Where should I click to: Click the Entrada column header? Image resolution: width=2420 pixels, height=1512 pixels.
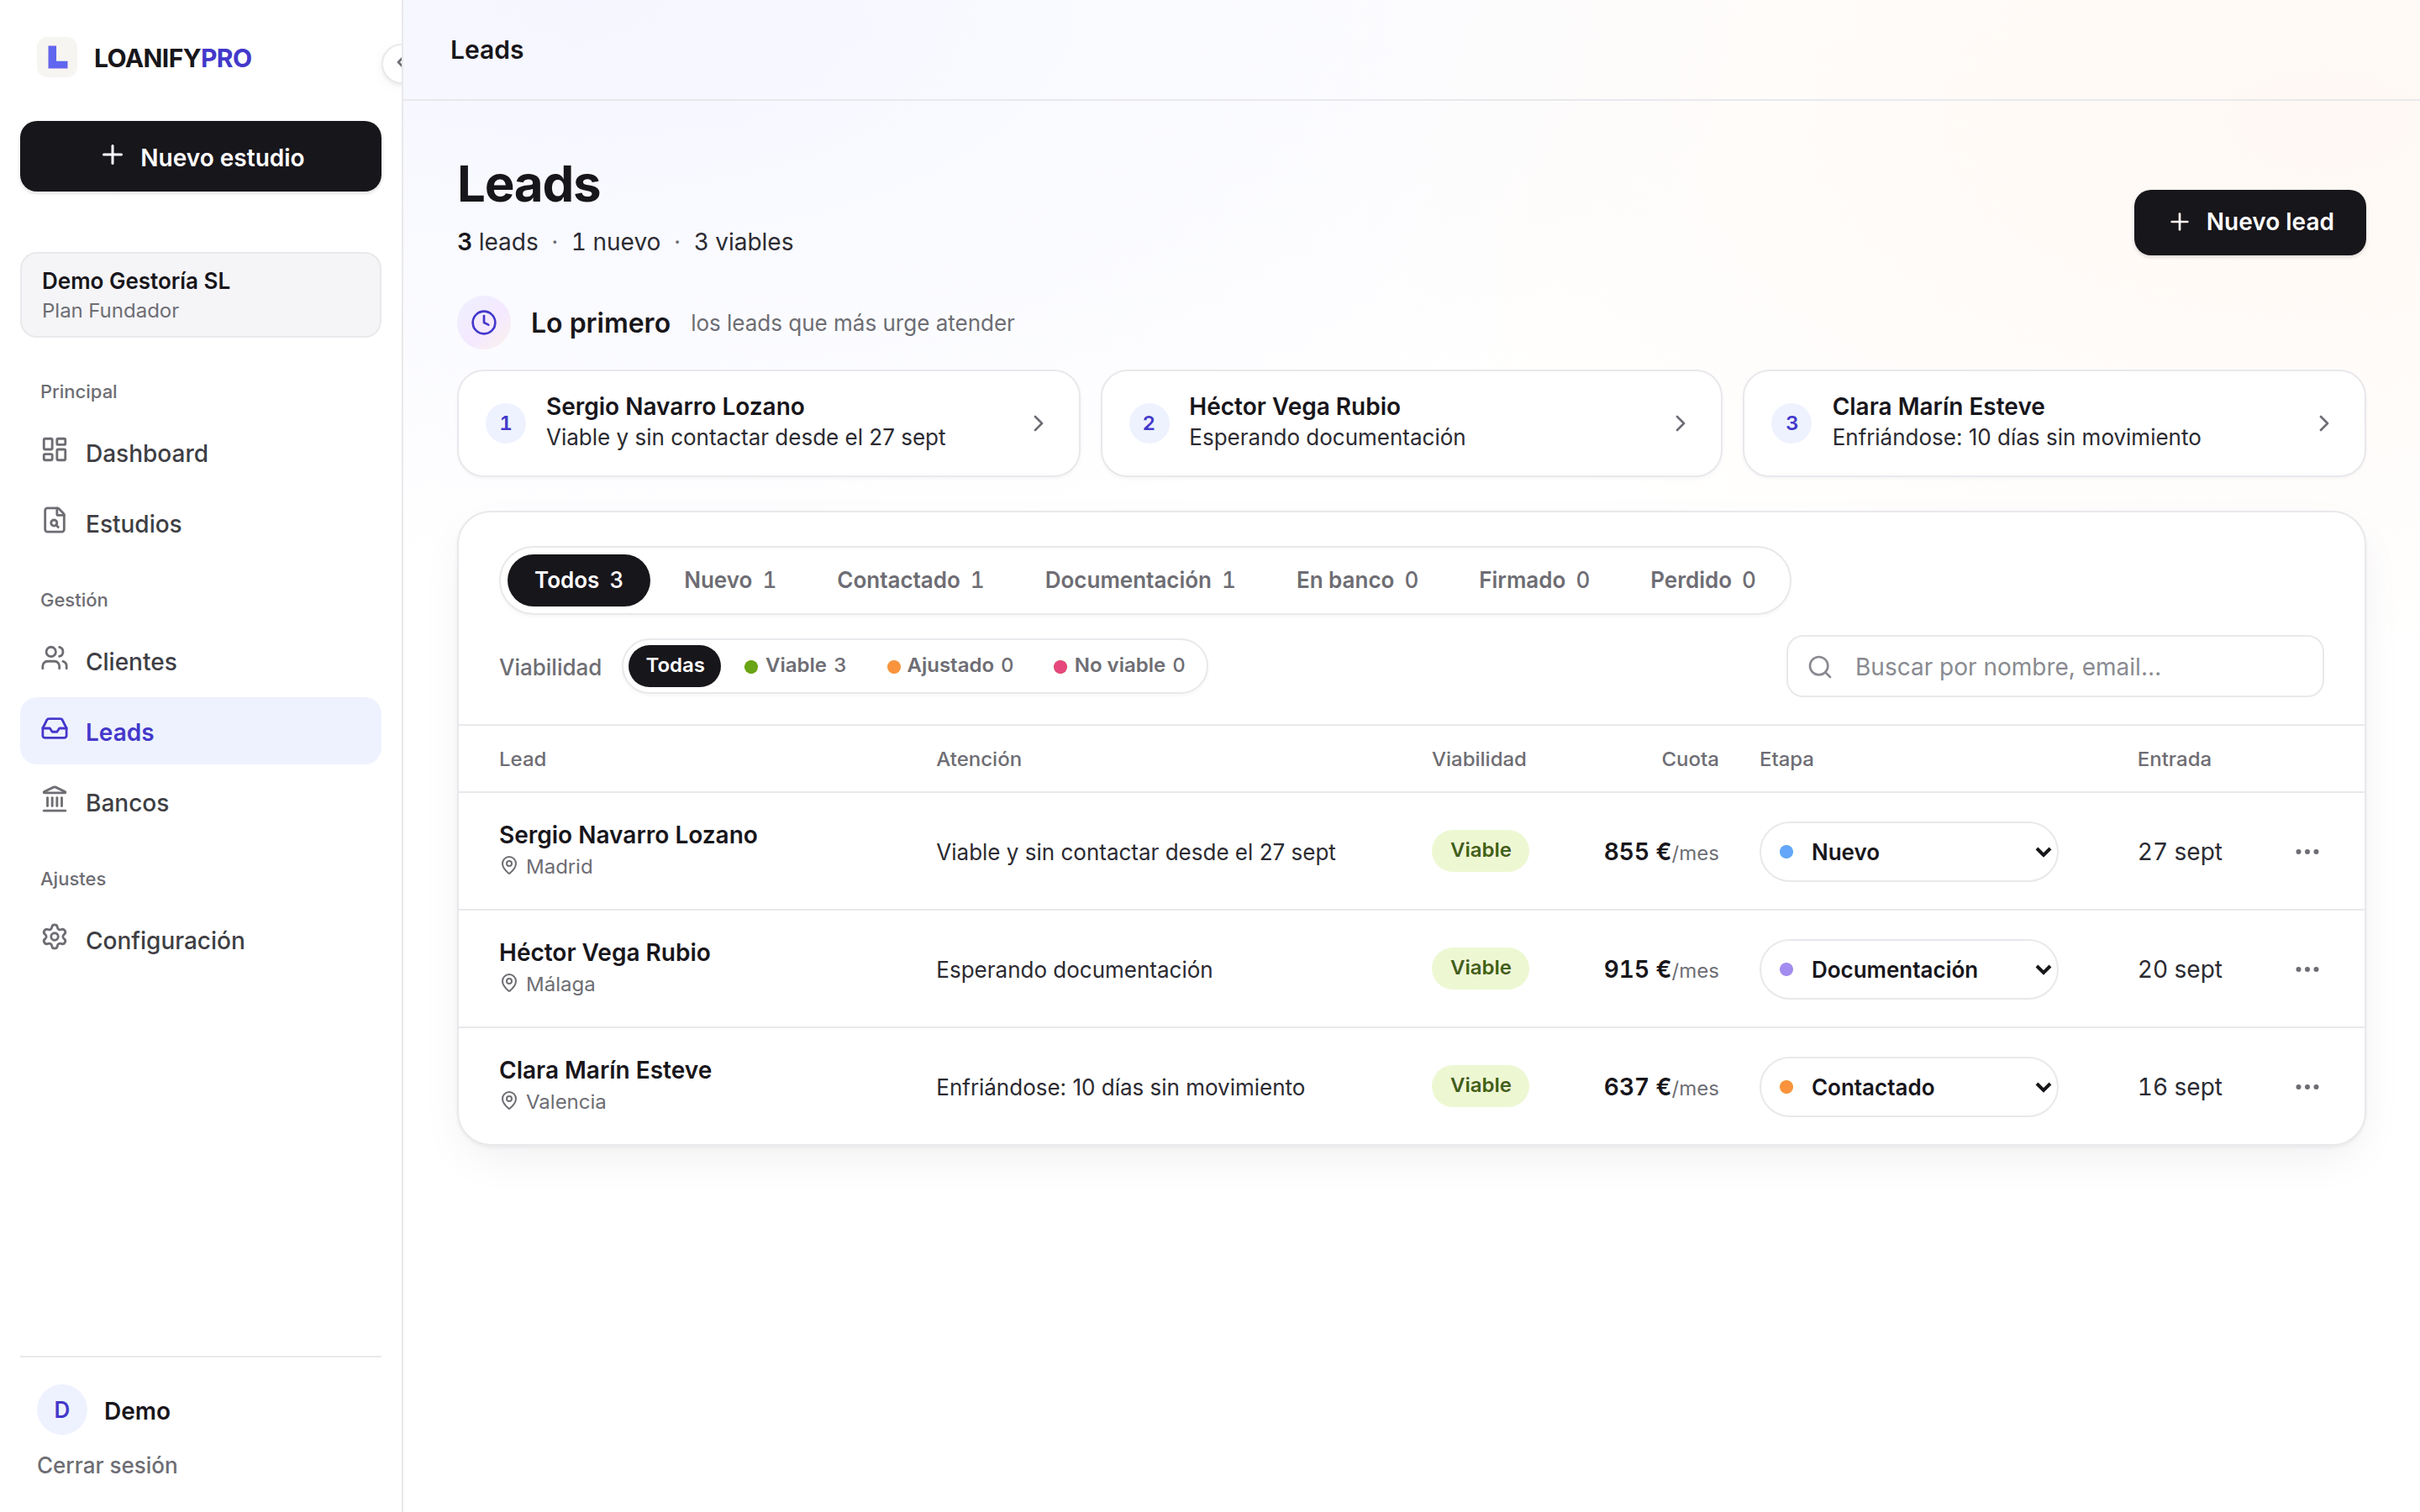click(x=2174, y=759)
